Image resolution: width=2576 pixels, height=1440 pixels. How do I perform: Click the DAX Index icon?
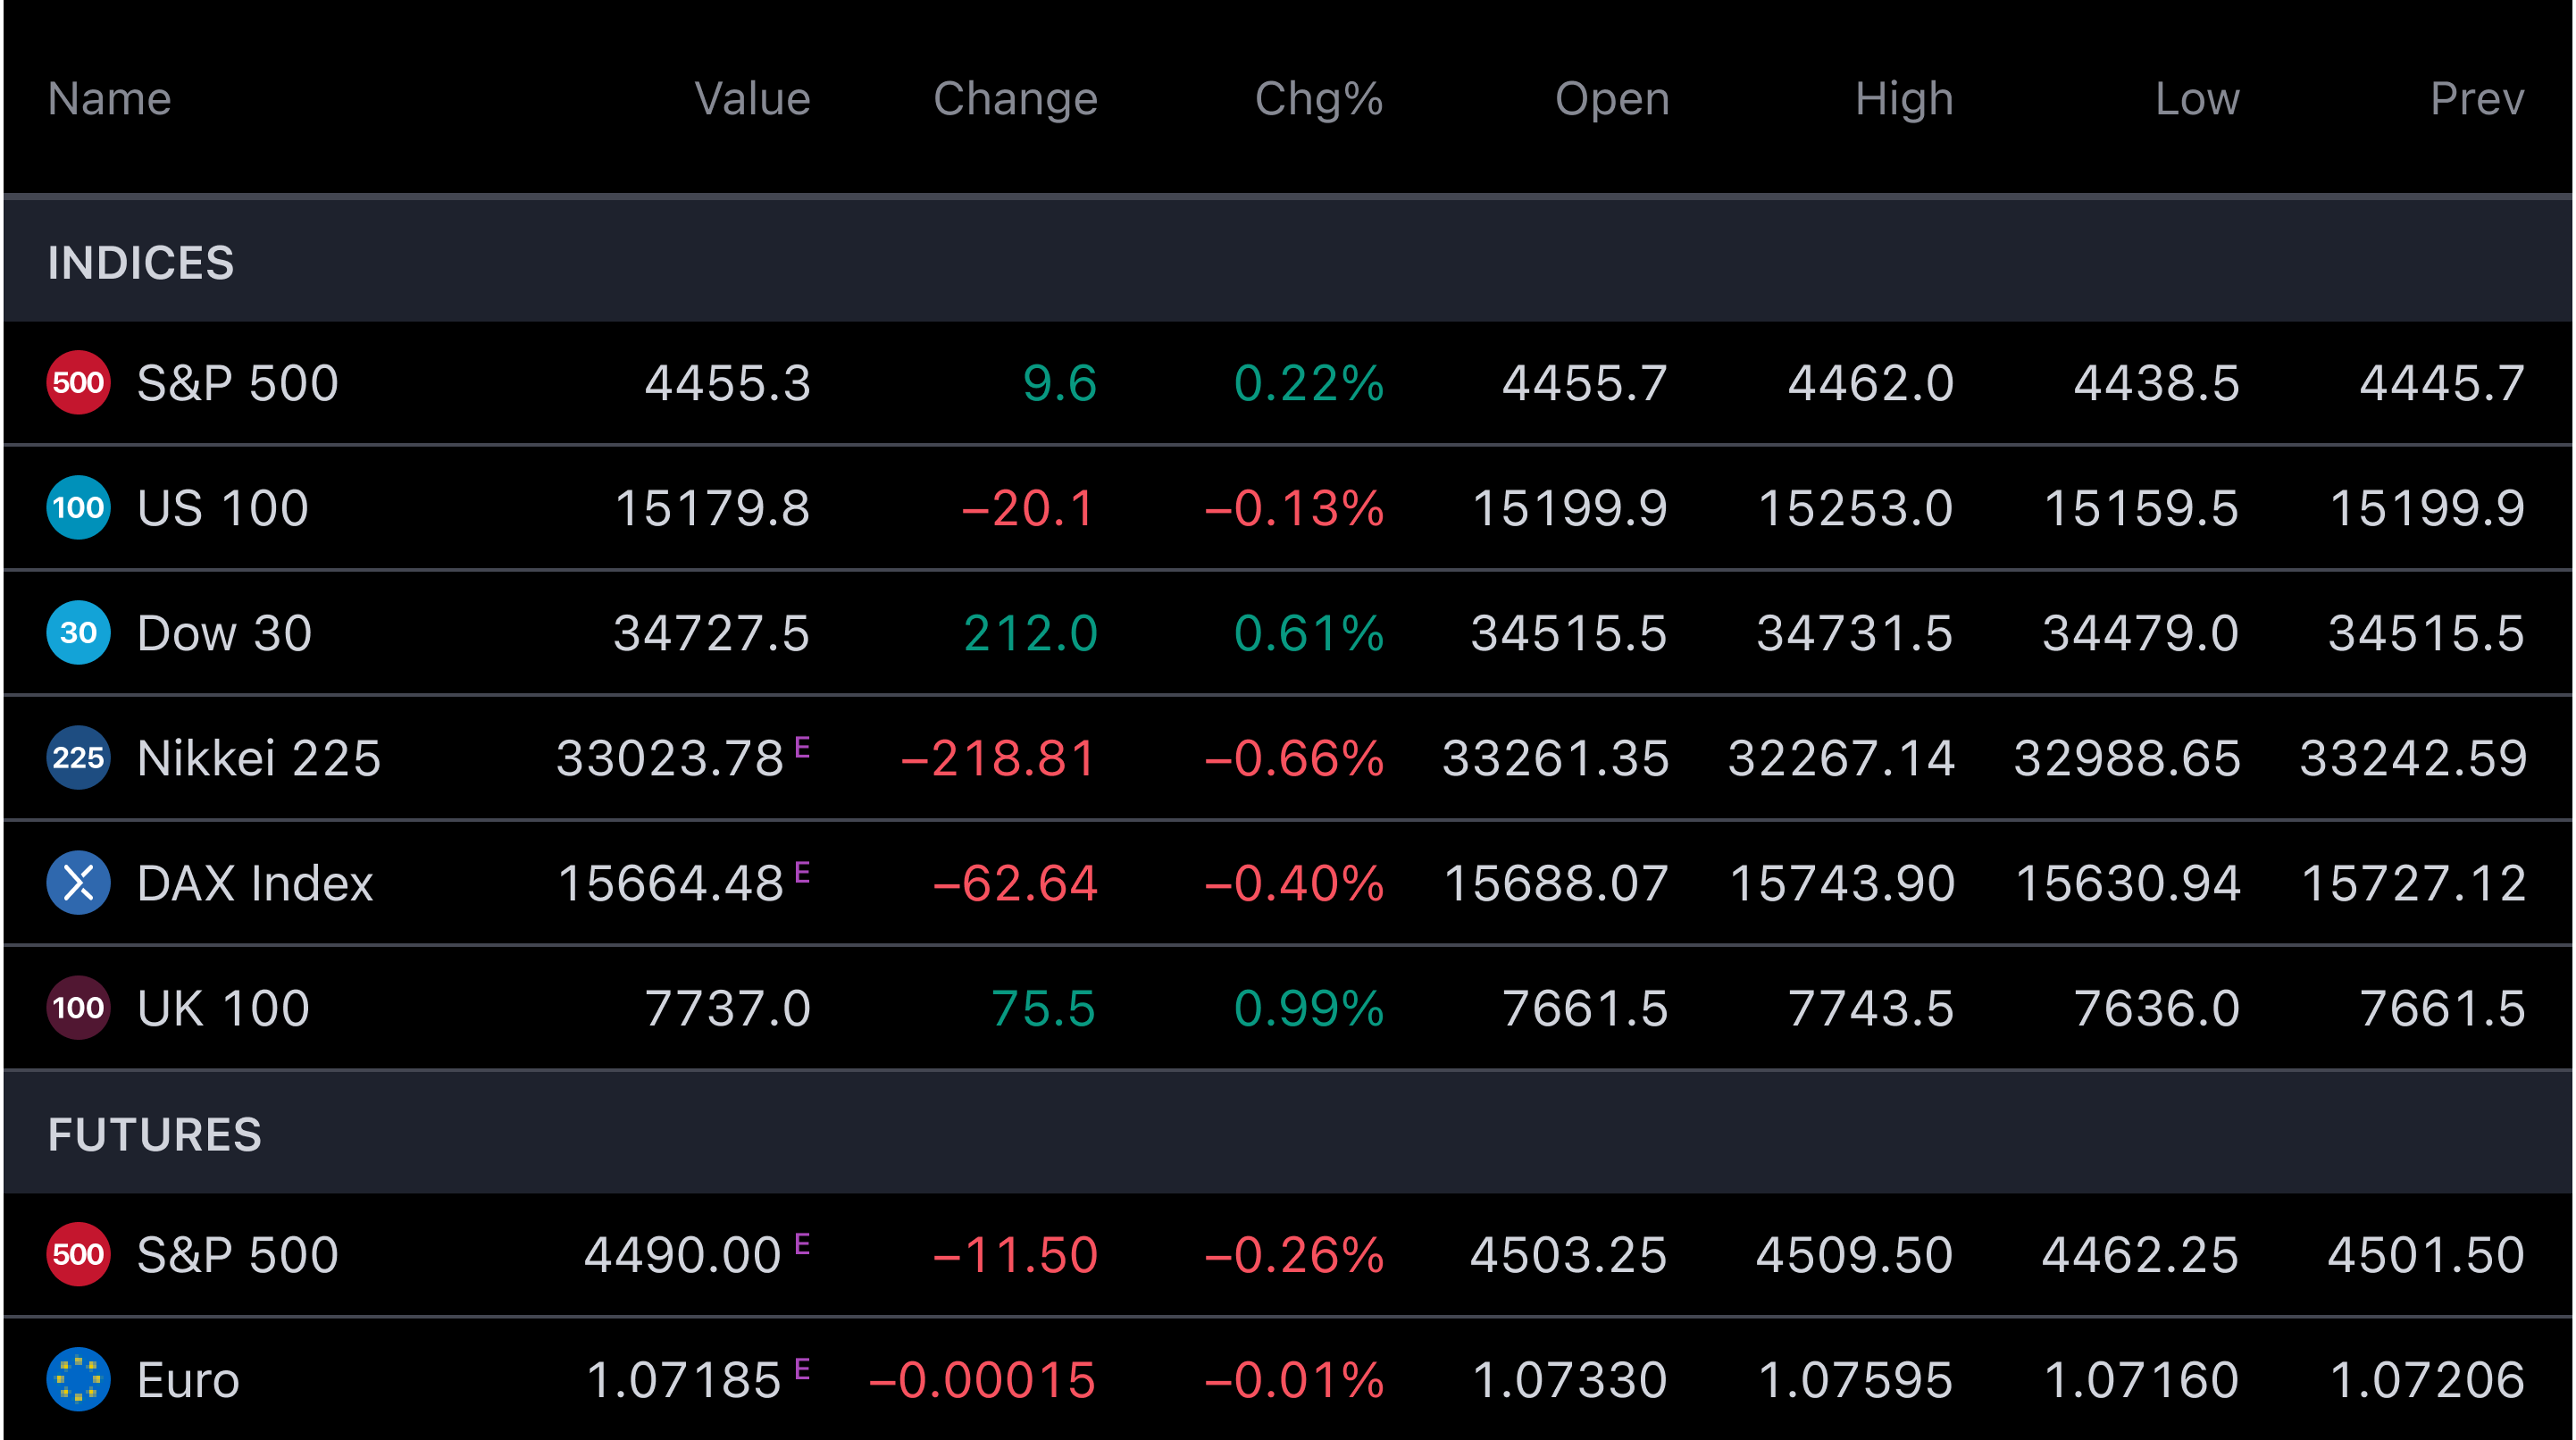[x=78, y=883]
